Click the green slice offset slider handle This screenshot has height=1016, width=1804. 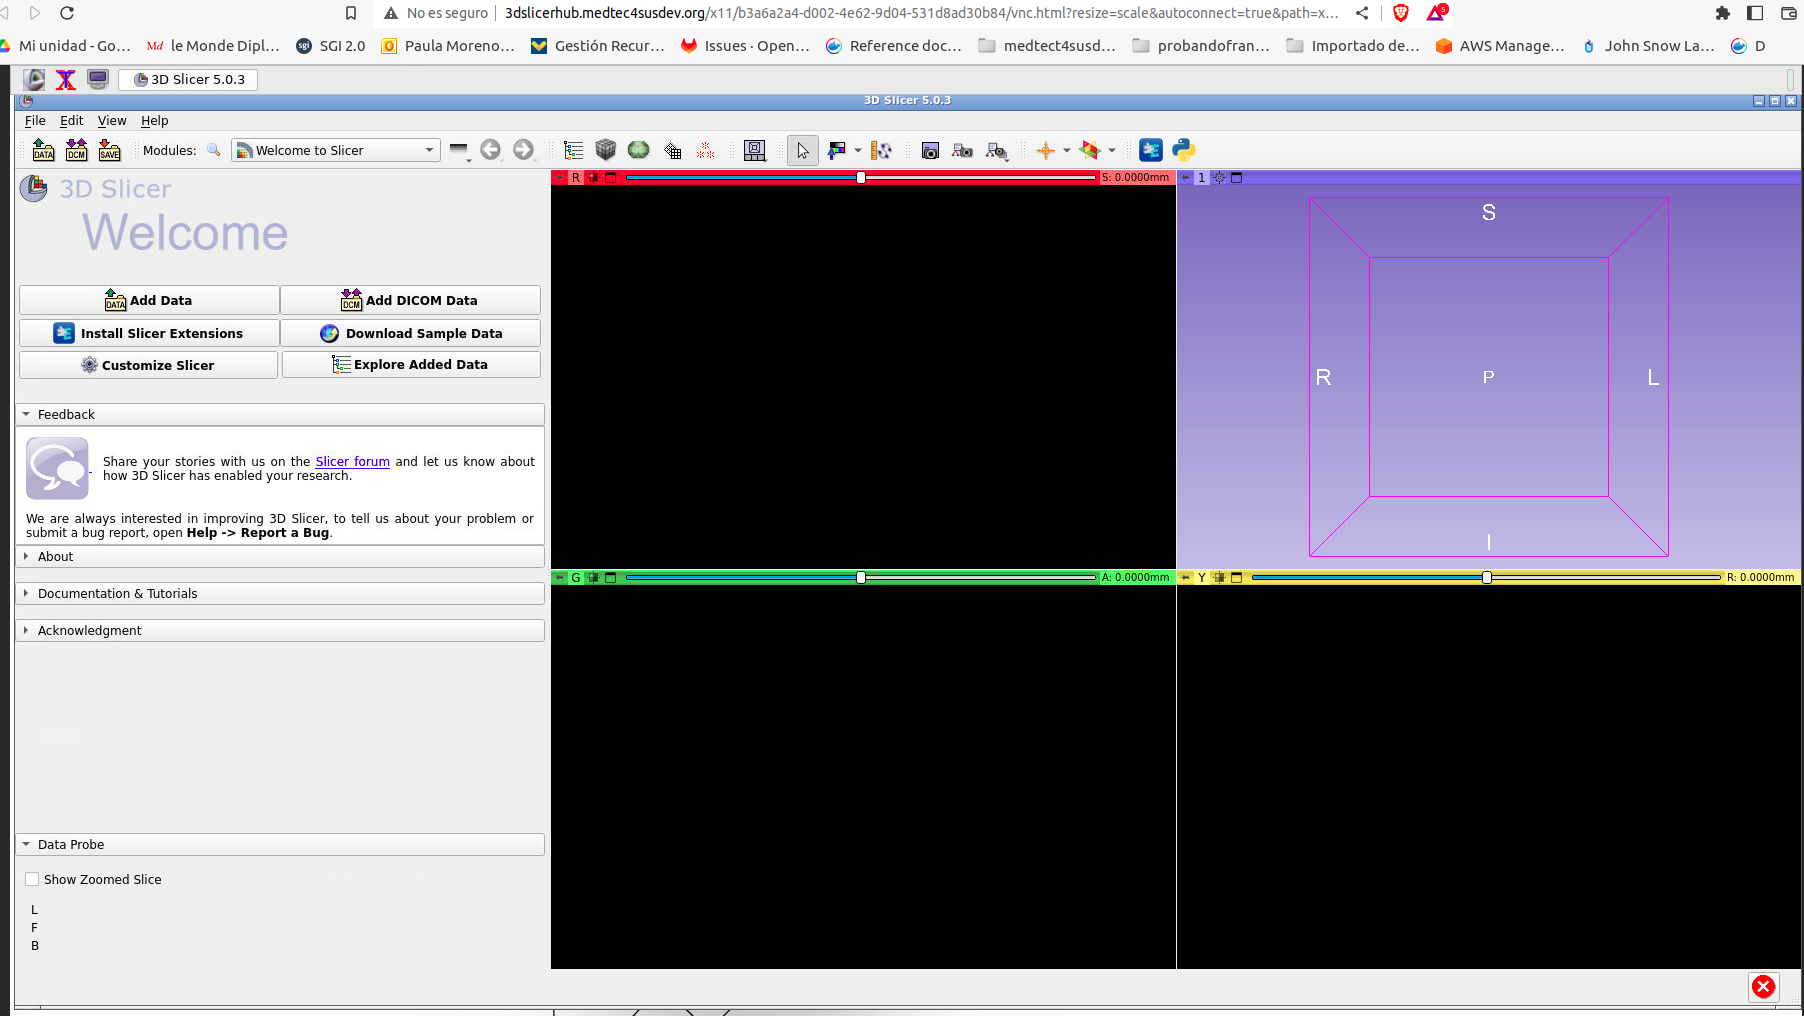pos(861,577)
